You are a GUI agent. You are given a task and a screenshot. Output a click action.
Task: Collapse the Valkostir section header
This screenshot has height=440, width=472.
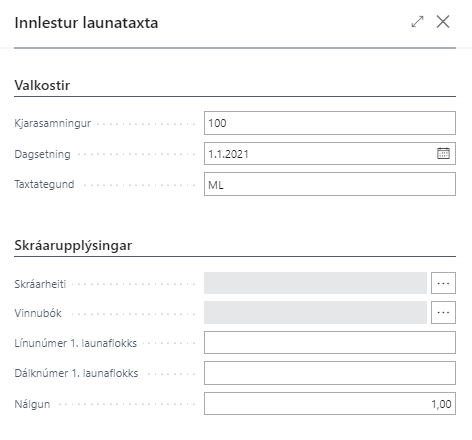42,85
